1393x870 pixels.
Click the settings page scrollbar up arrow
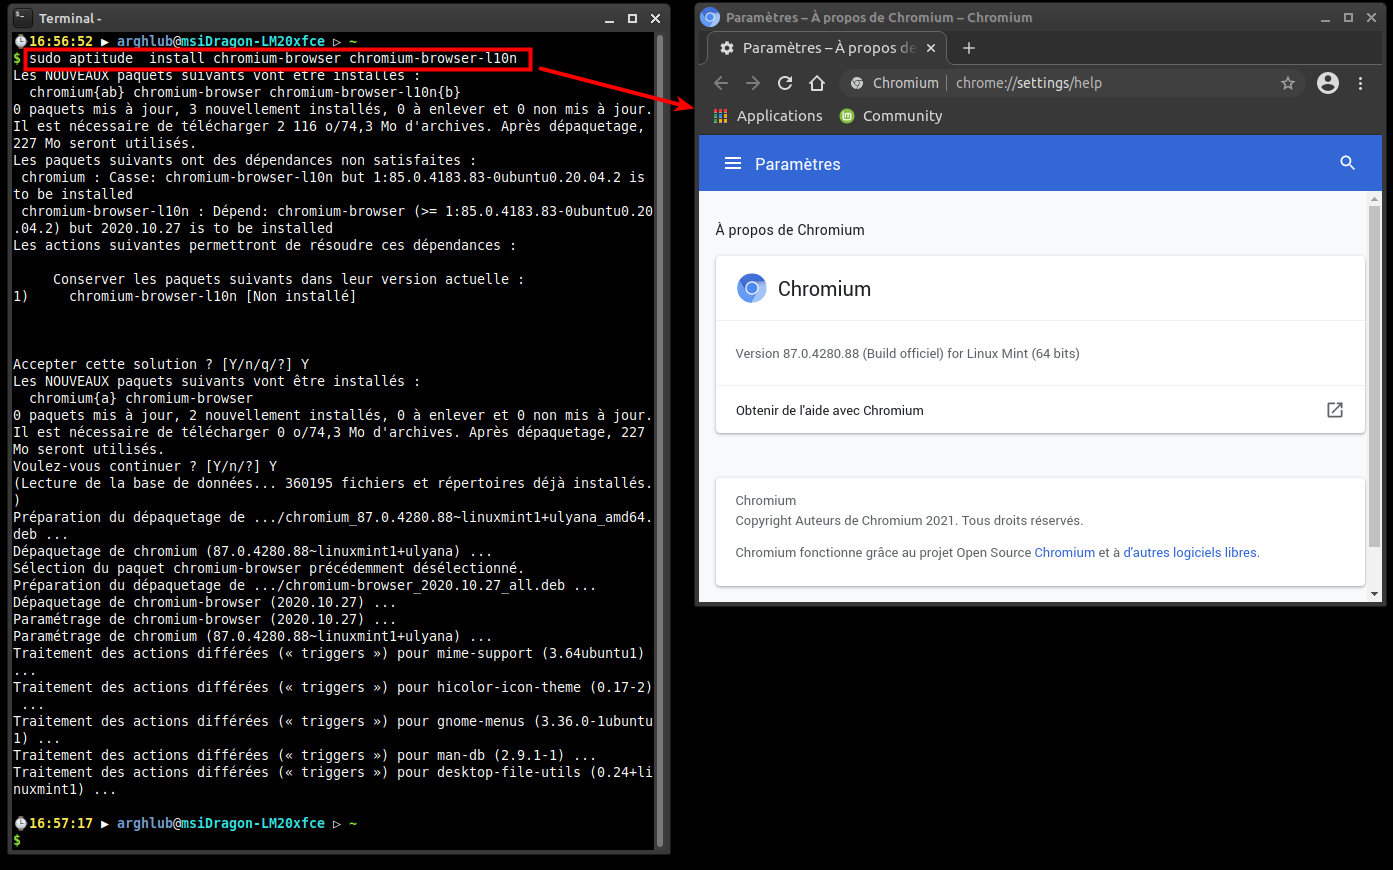click(x=1374, y=199)
